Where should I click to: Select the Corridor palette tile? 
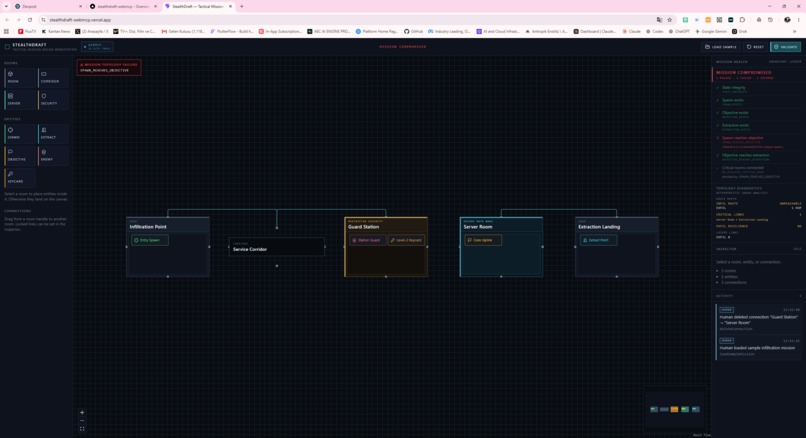point(53,78)
